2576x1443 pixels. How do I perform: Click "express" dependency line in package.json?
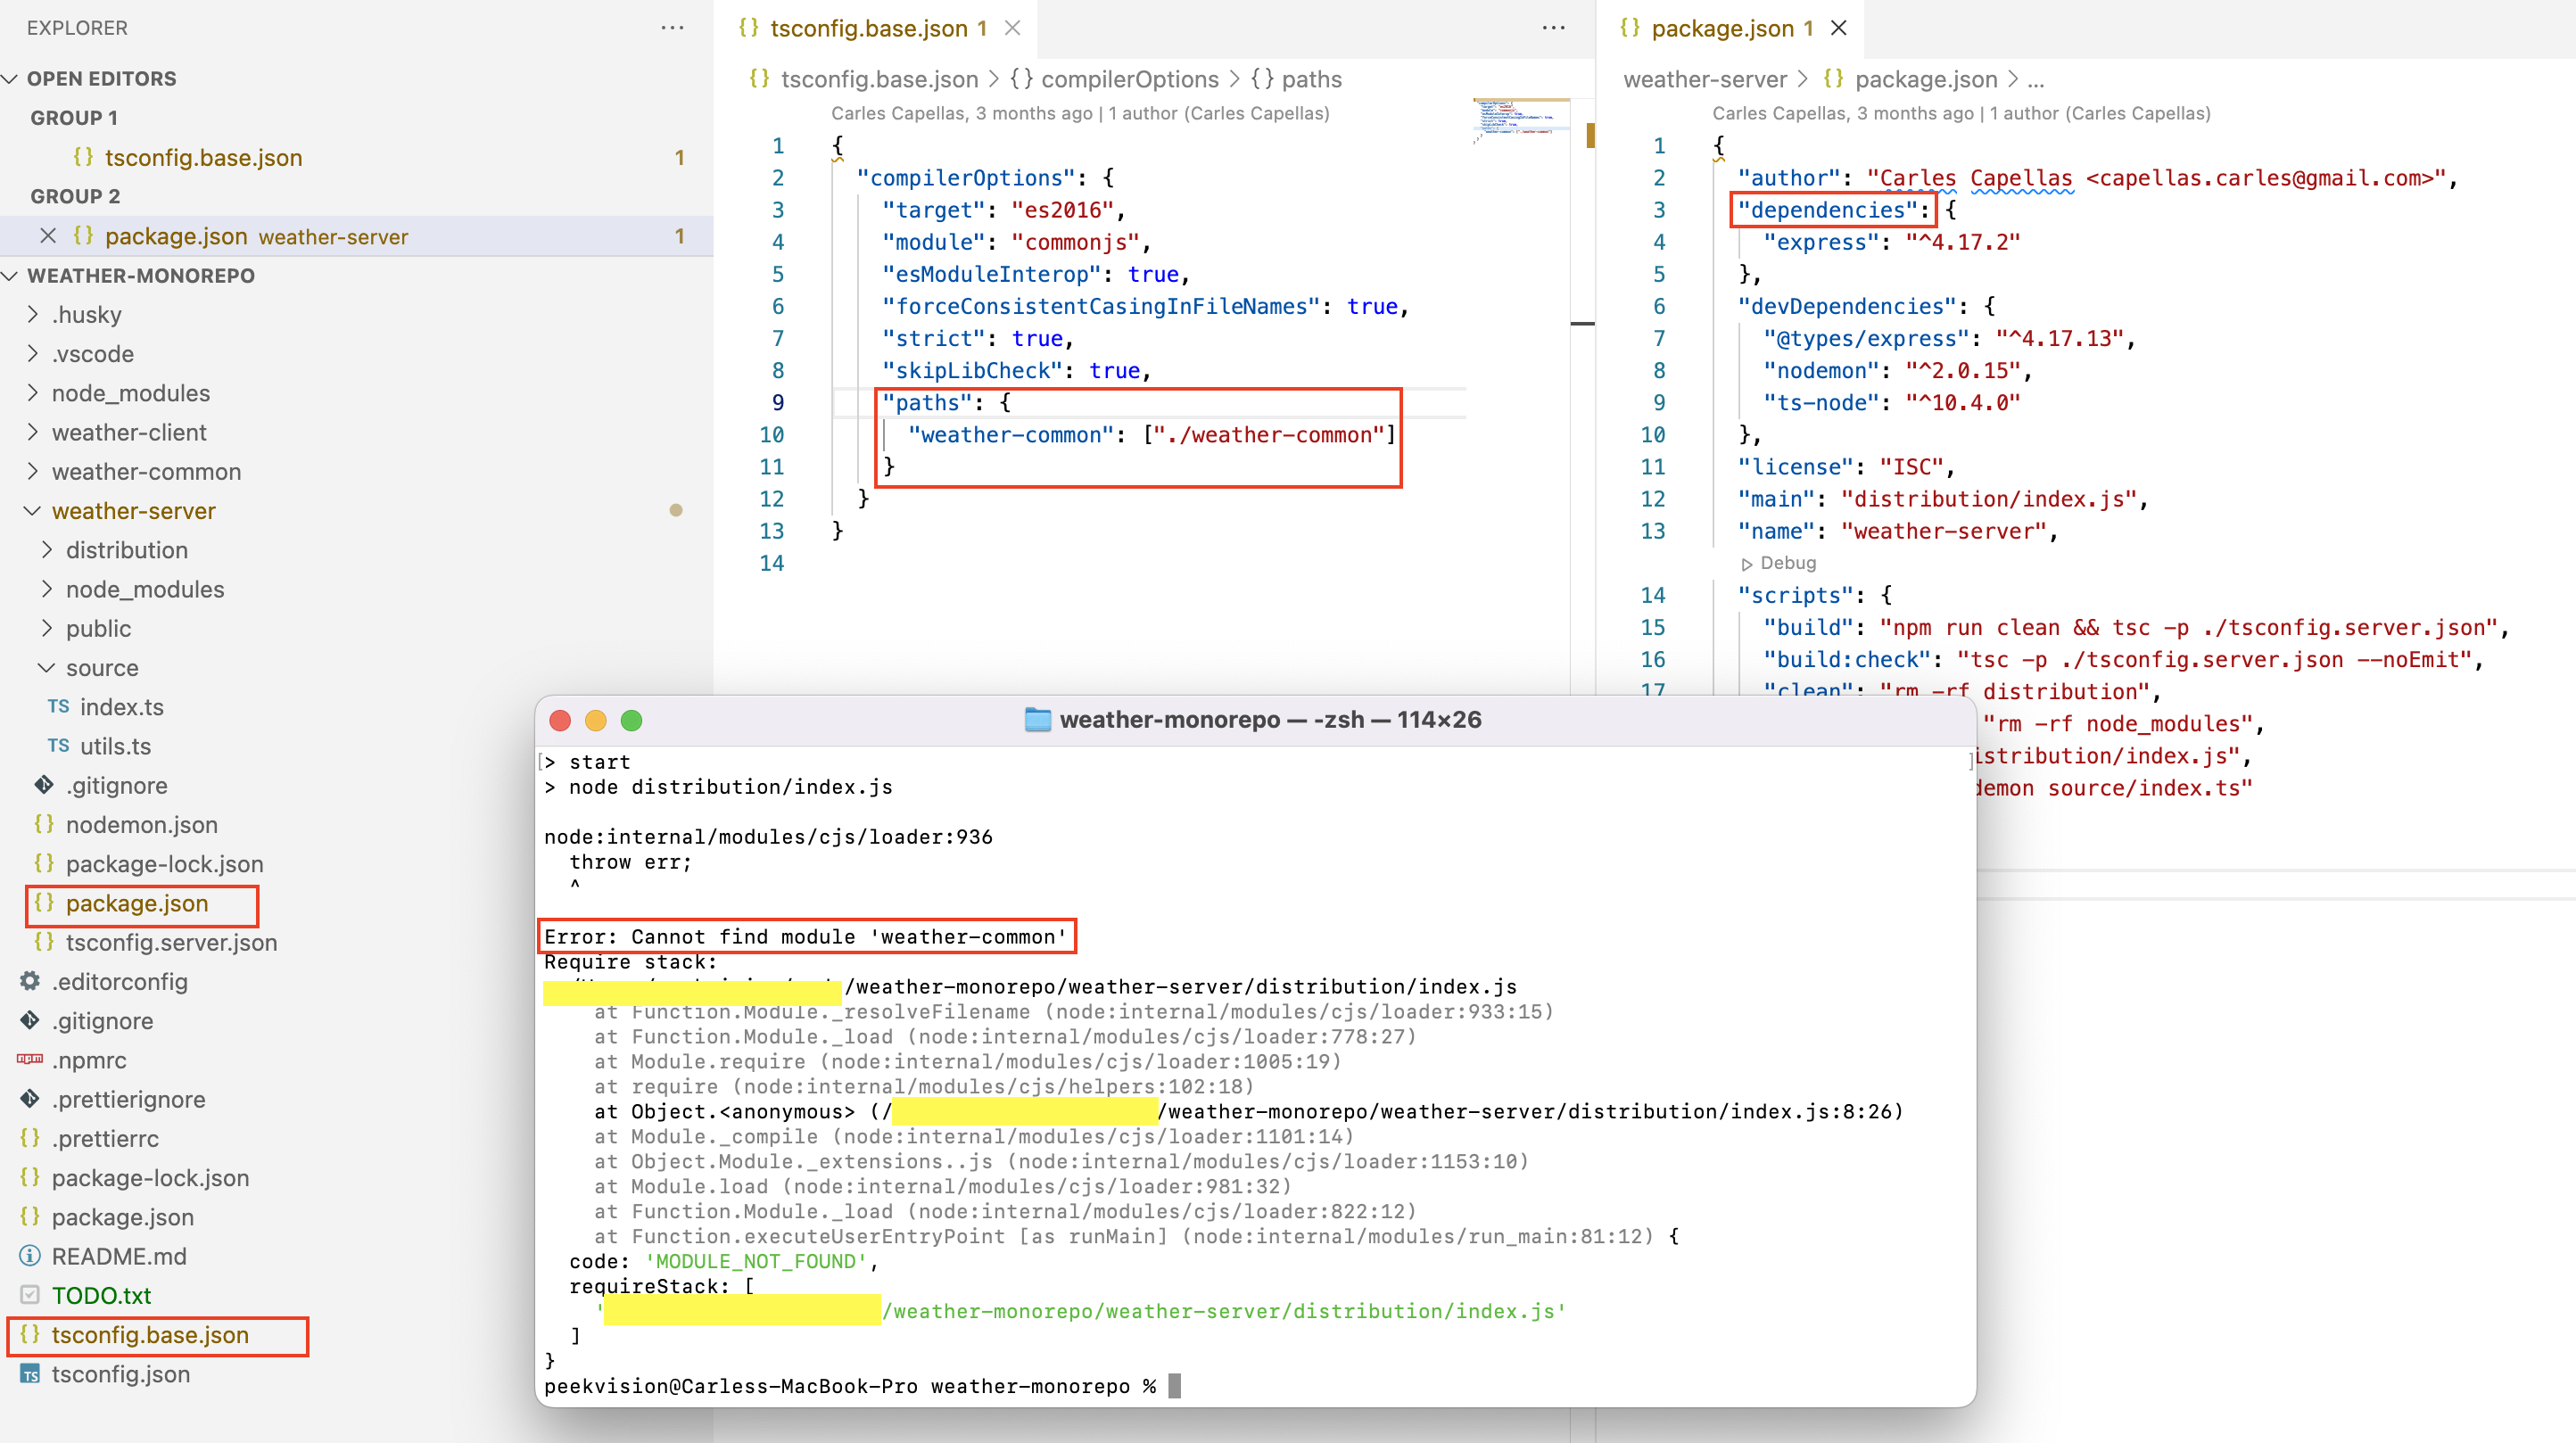tap(1891, 242)
